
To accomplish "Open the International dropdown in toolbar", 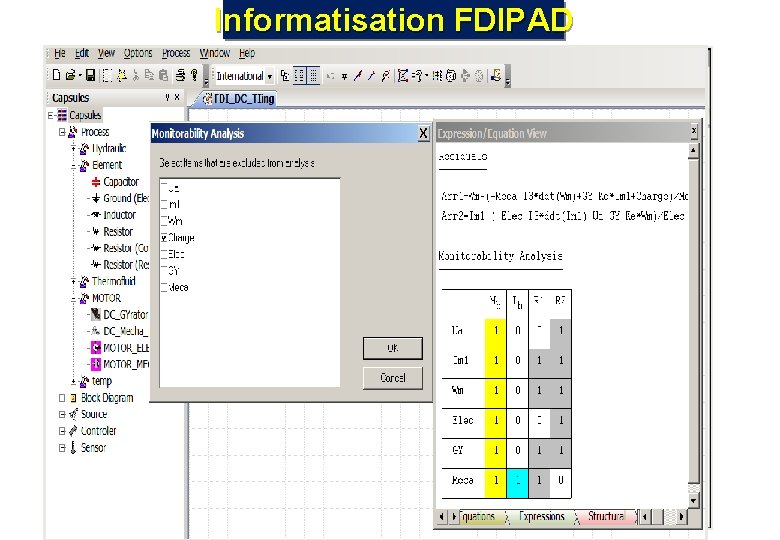I will (x=270, y=76).
